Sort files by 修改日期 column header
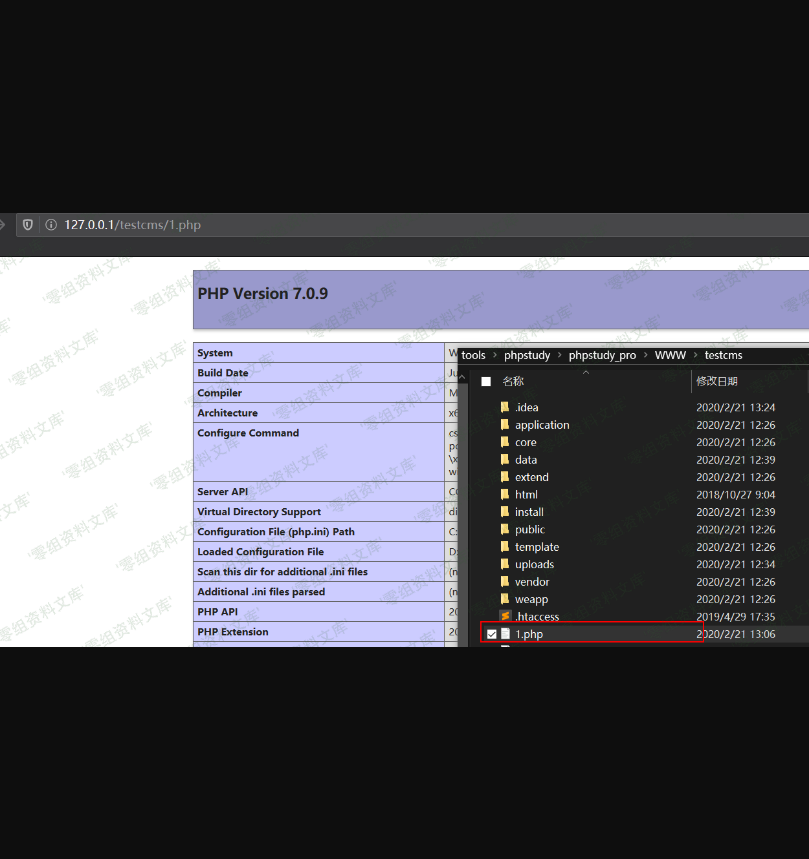This screenshot has height=859, width=809. click(x=717, y=381)
